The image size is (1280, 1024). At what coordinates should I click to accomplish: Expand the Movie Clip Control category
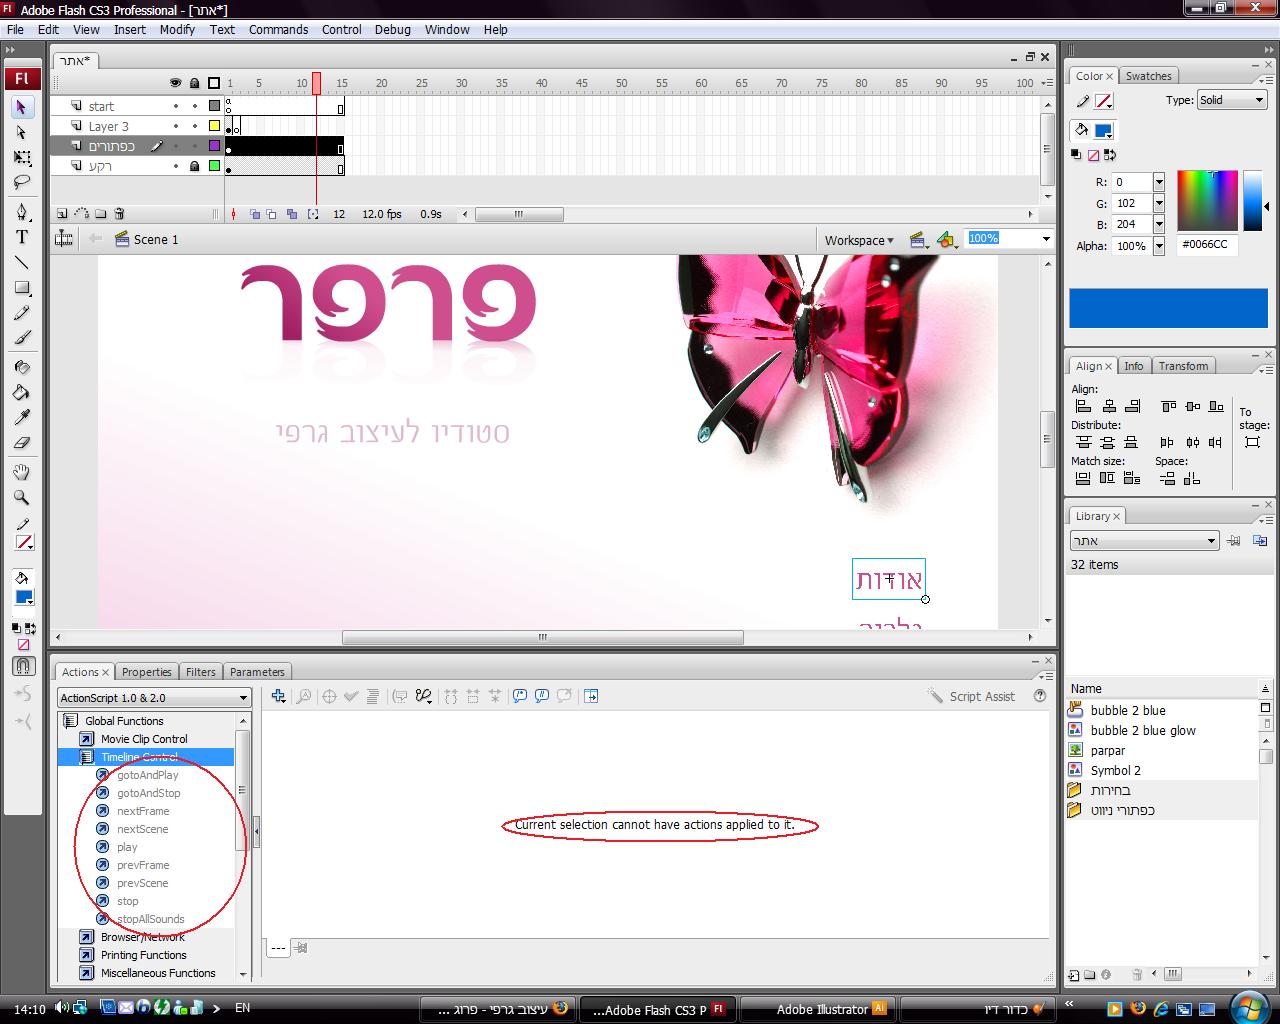tap(143, 739)
